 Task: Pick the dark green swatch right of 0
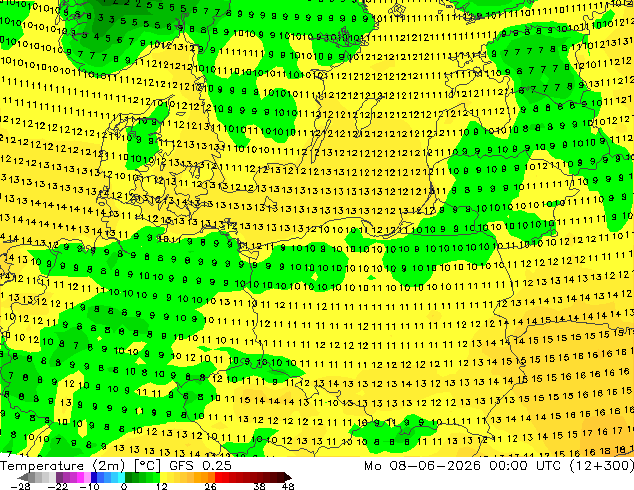click(x=128, y=477)
